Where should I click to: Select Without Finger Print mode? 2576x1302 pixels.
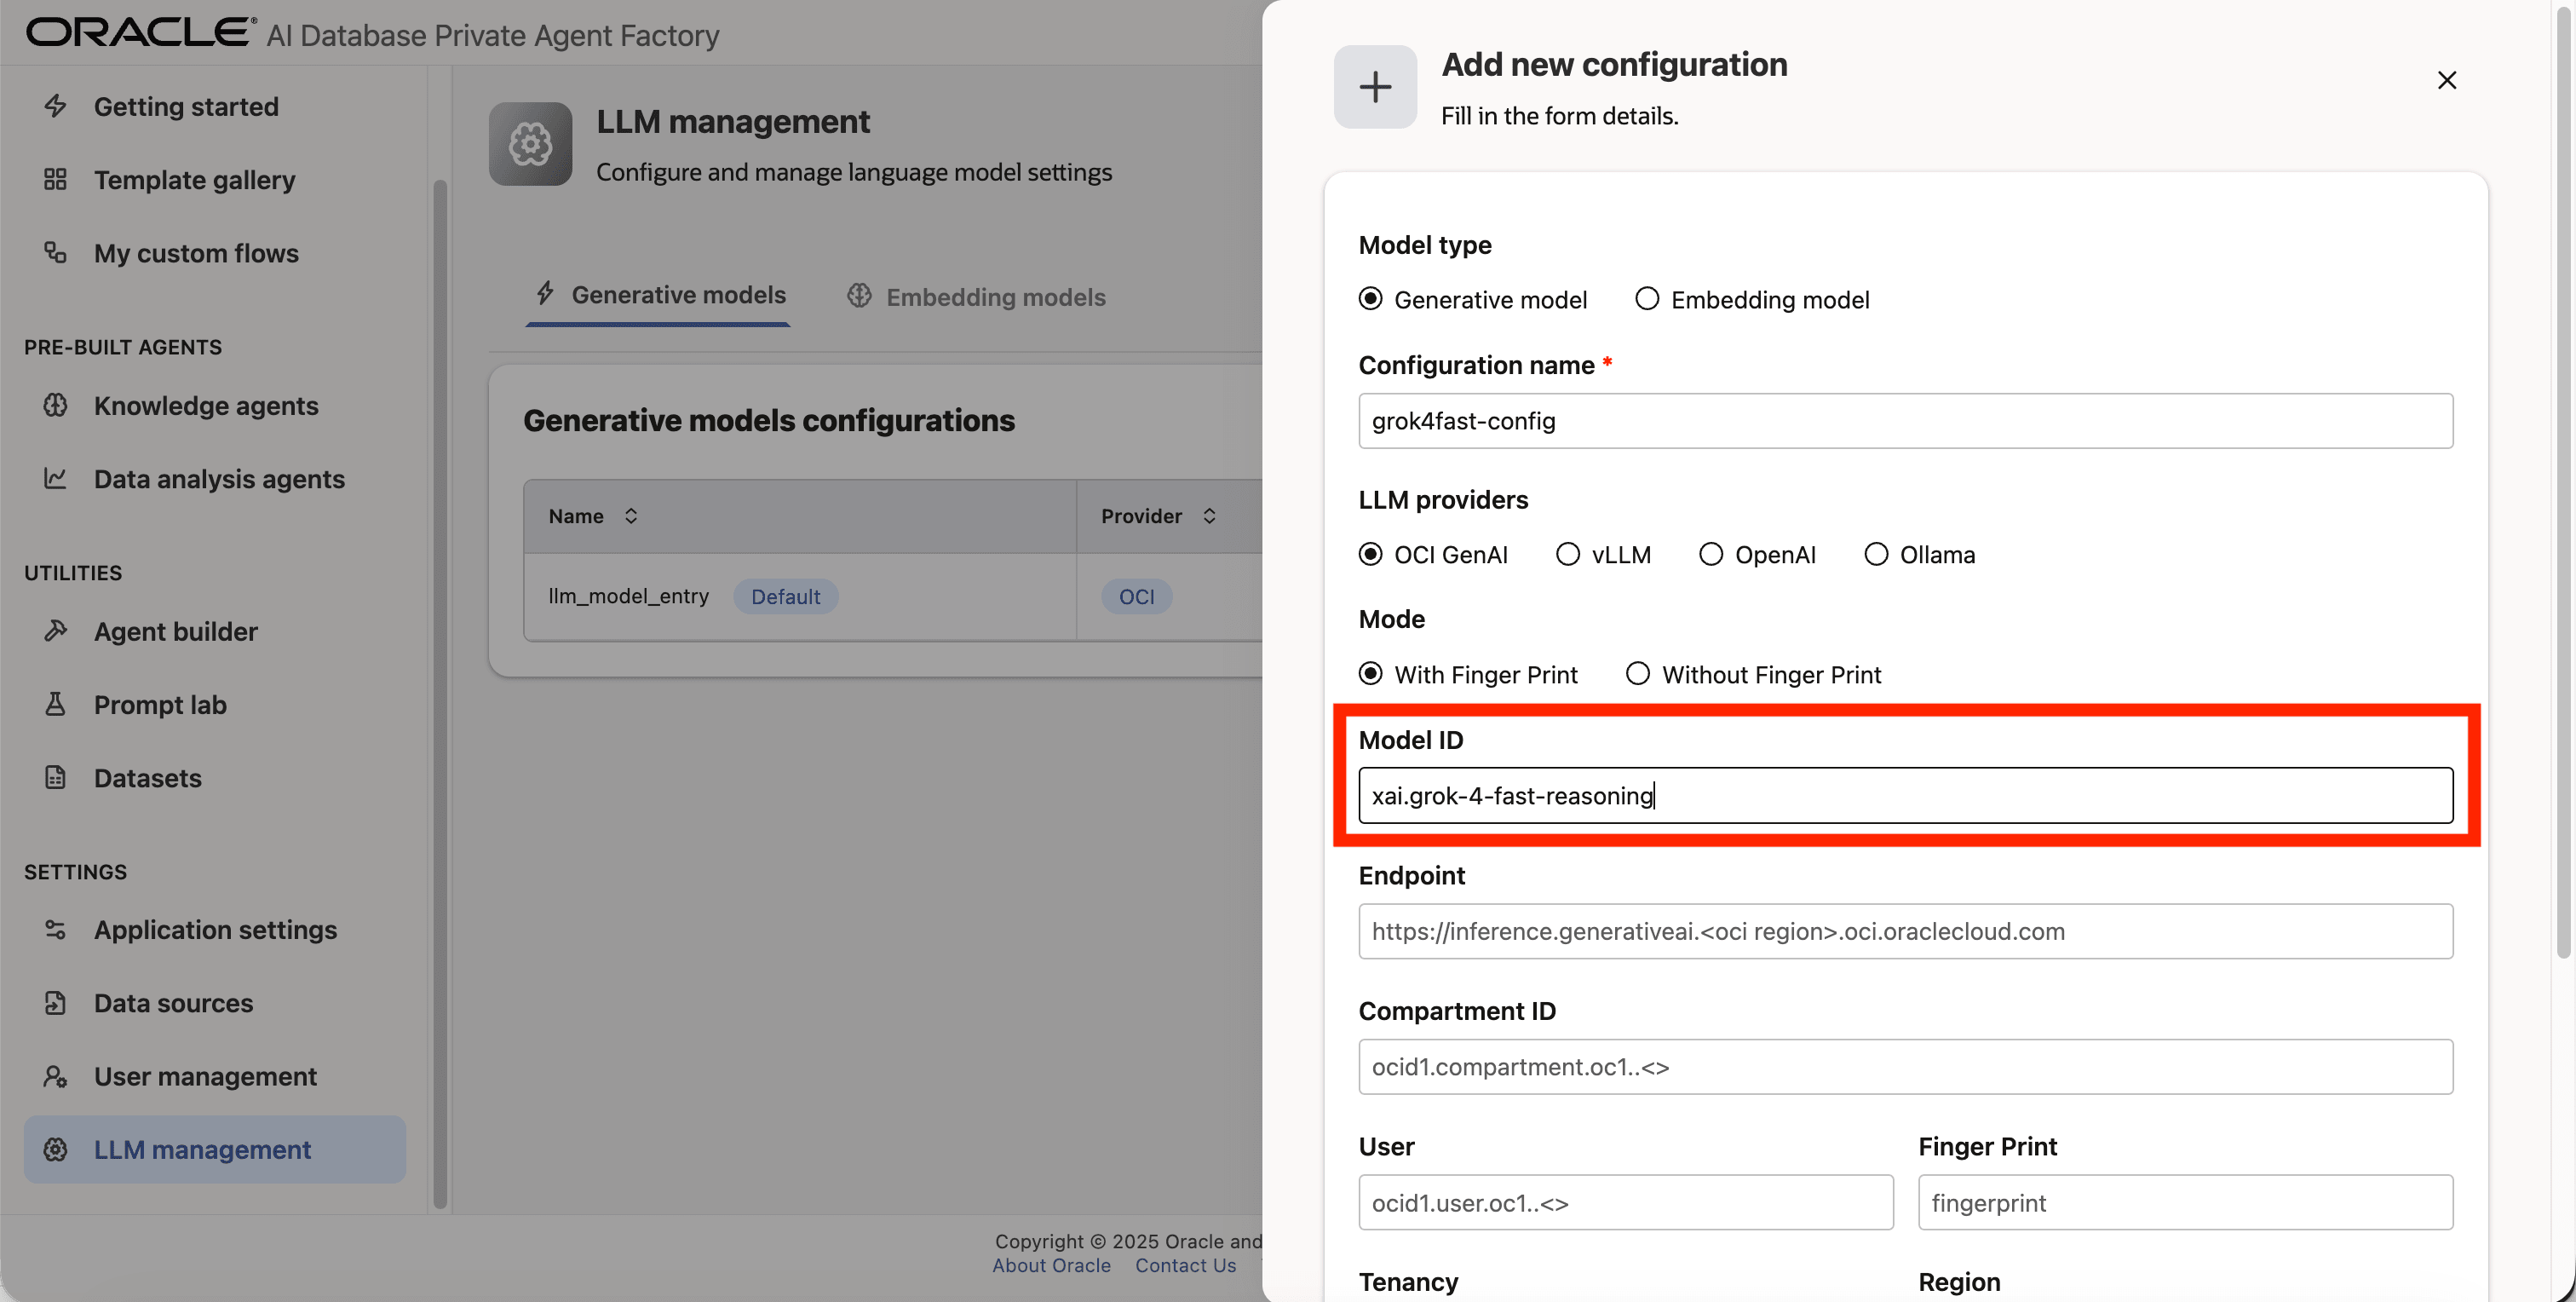1637,674
